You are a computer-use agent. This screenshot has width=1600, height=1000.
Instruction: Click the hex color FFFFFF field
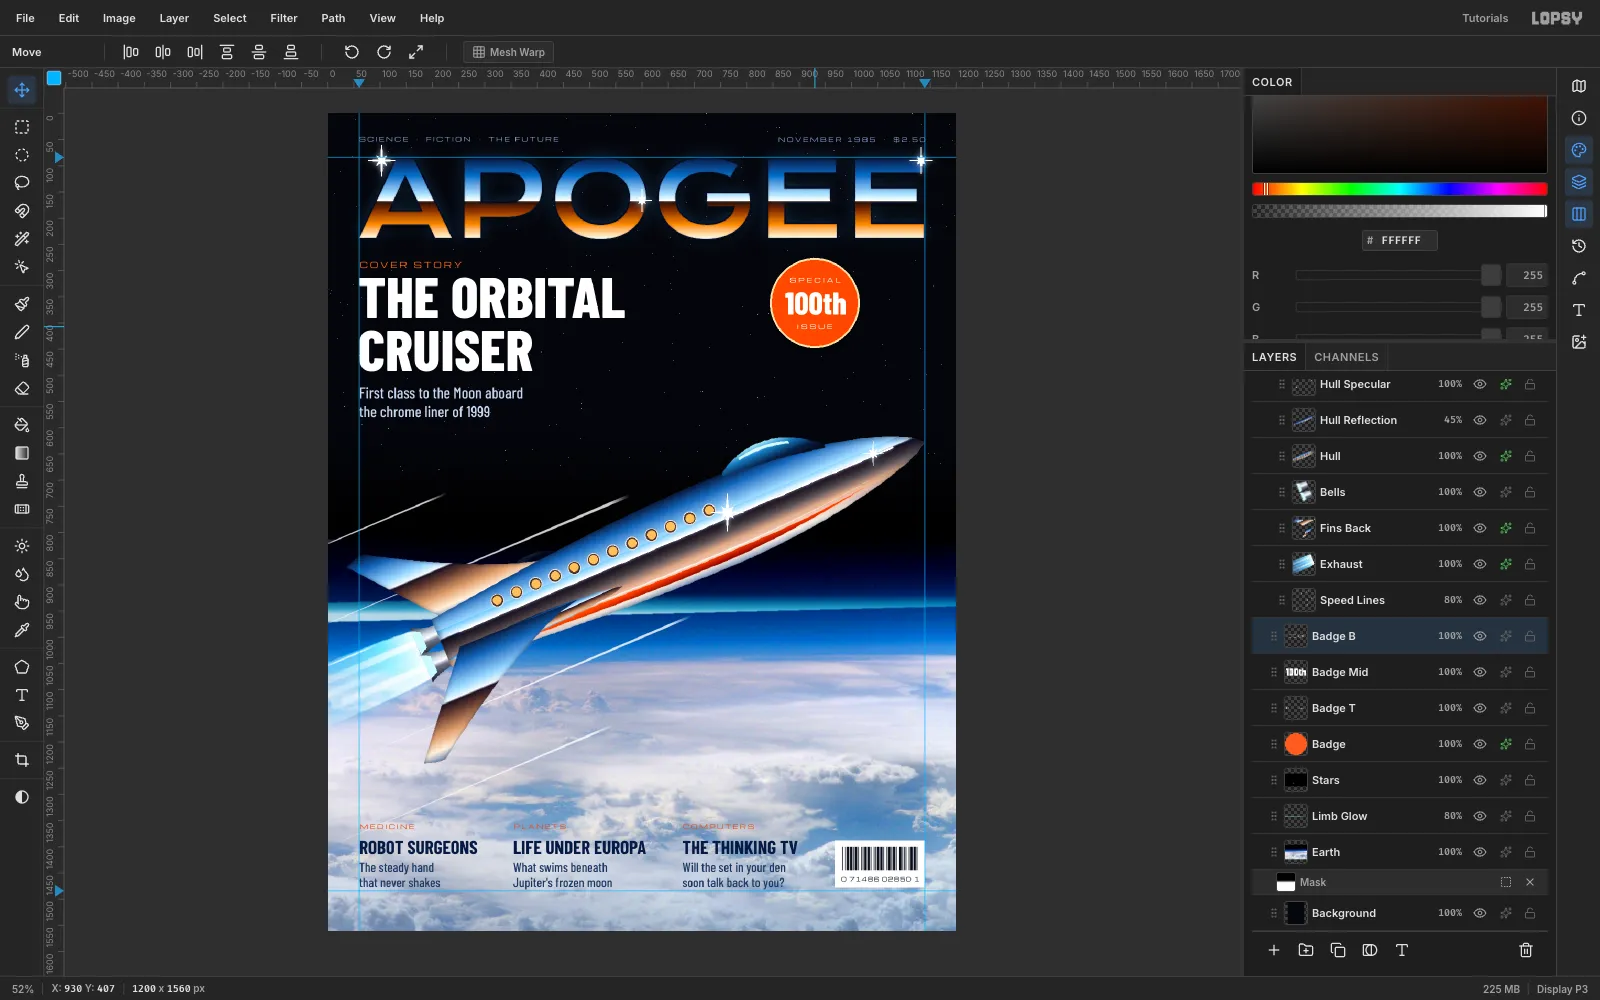tap(1400, 240)
